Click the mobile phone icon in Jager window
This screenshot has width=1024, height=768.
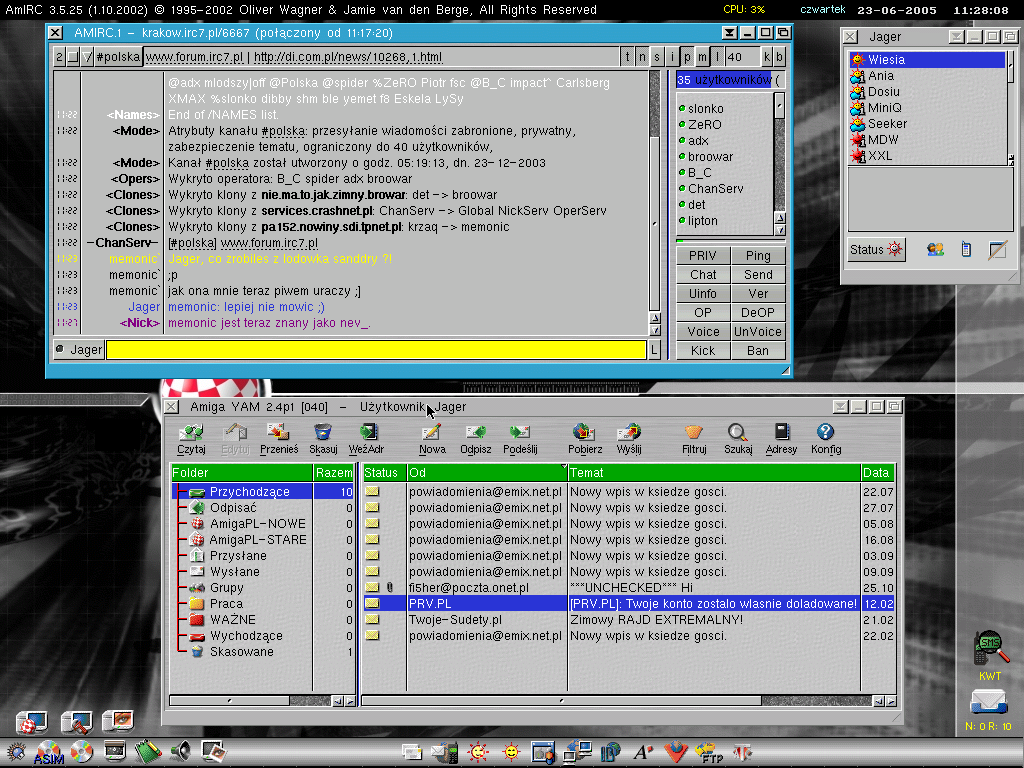coord(966,250)
